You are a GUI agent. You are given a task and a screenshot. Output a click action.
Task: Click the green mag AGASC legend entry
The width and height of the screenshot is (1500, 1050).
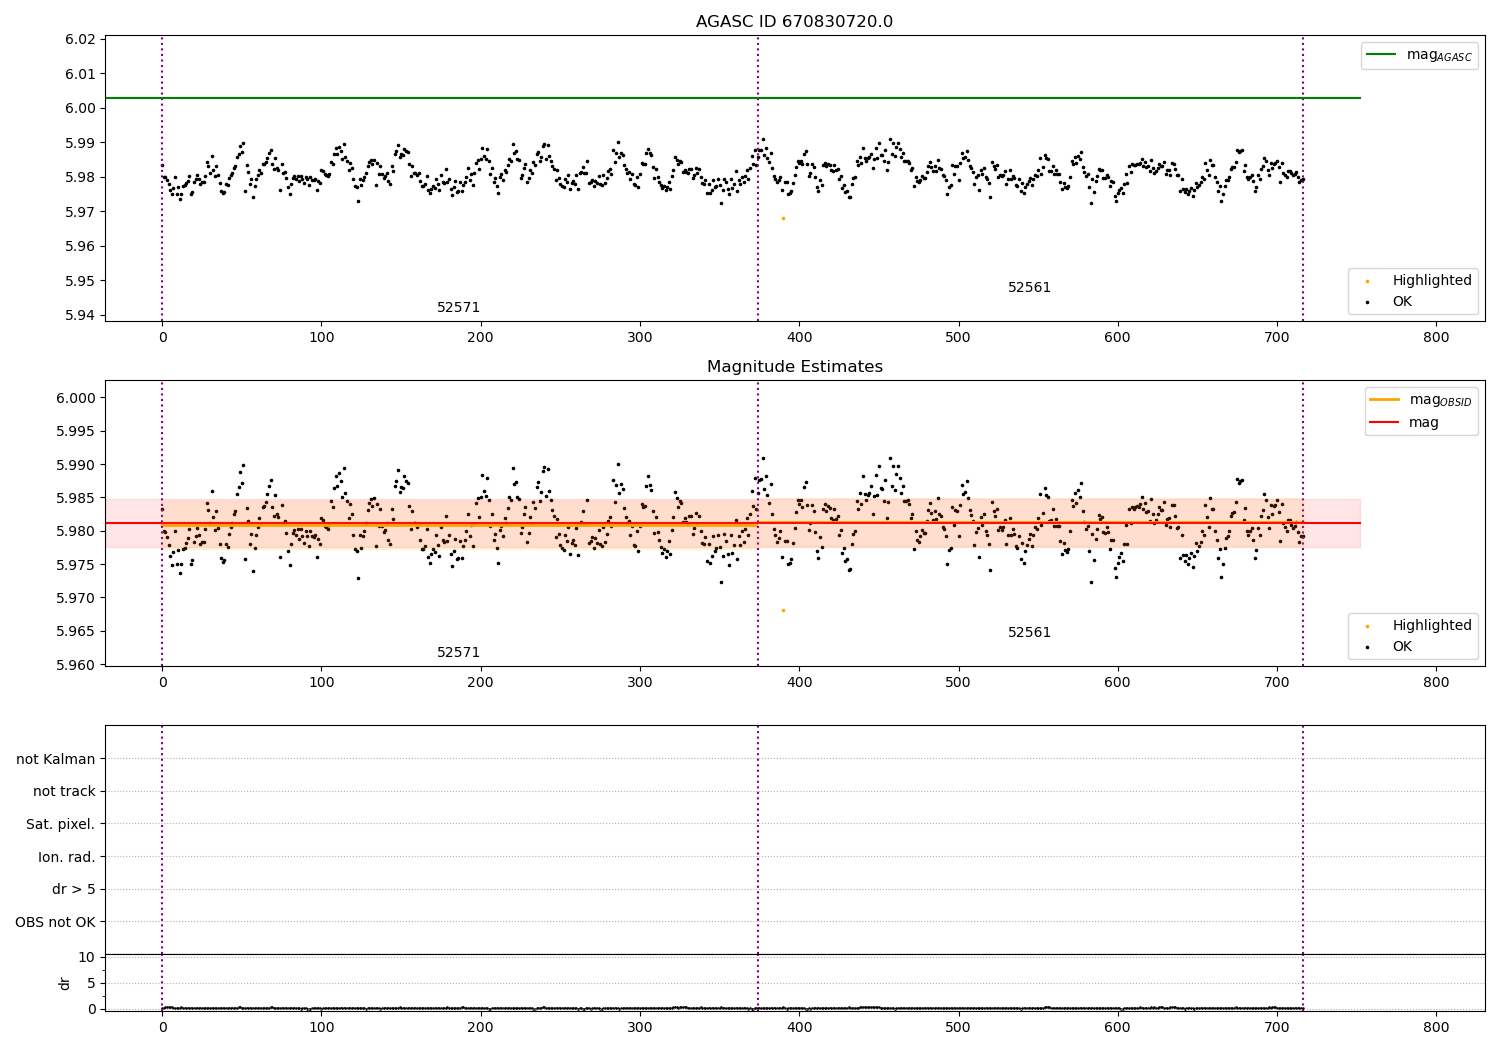point(1419,55)
